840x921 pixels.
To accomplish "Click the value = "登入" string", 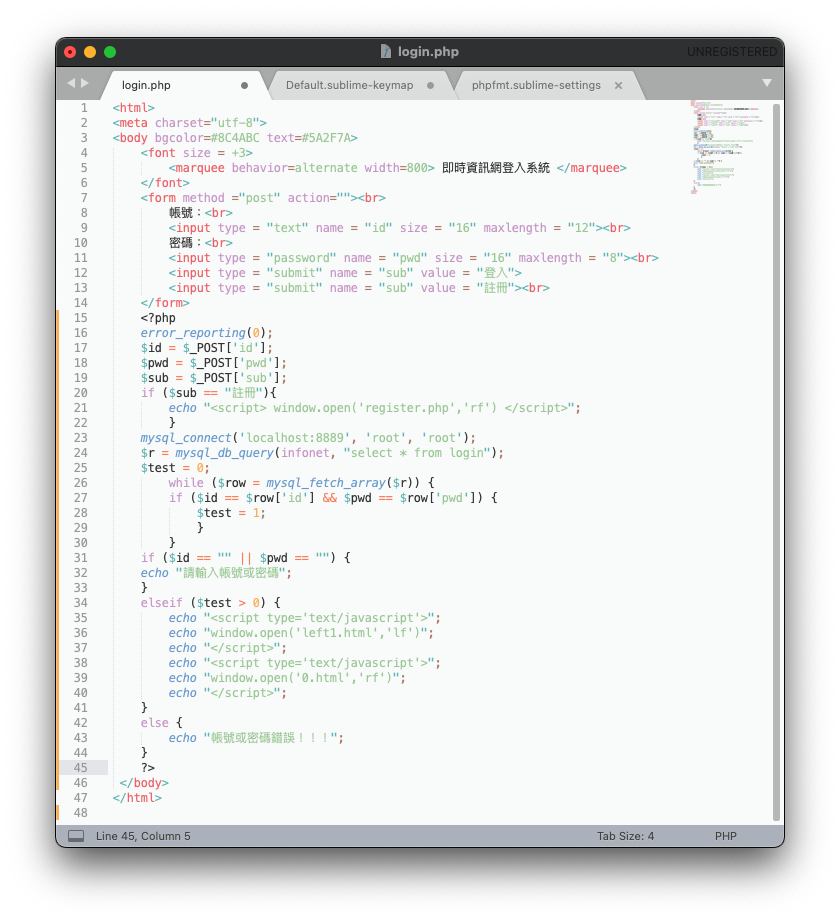I will (468, 273).
